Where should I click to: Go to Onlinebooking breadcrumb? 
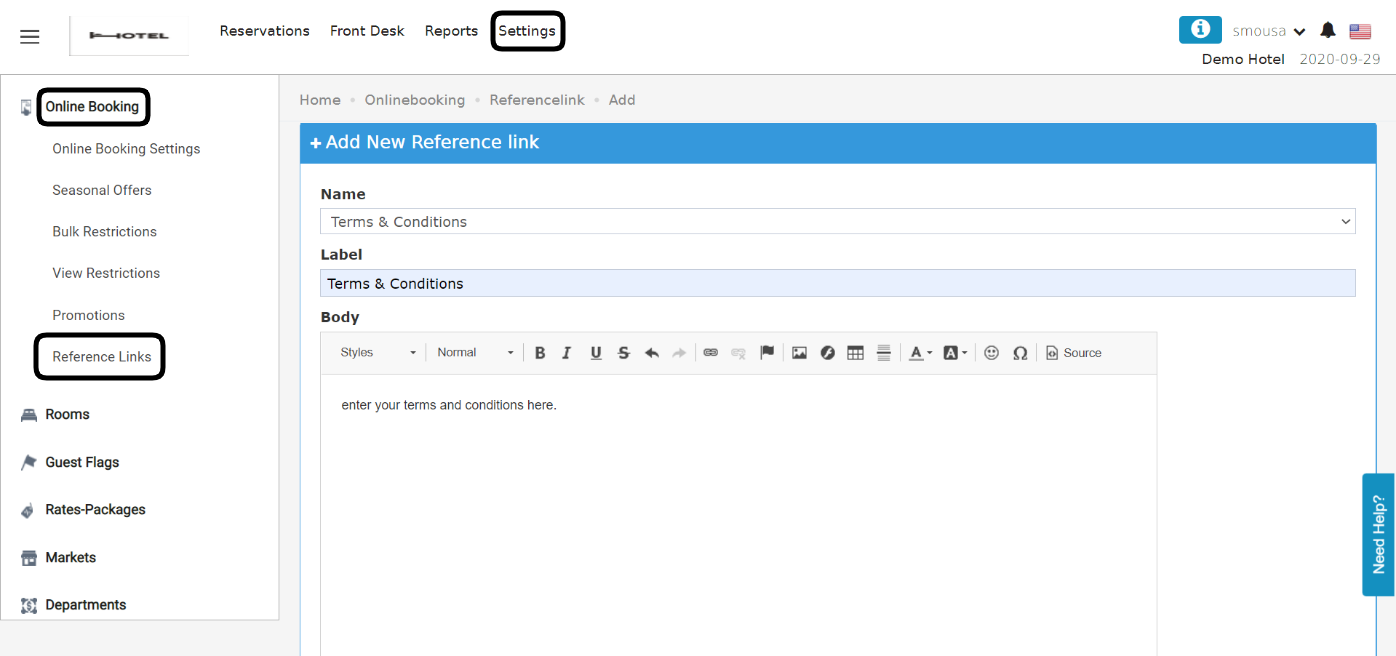415,100
